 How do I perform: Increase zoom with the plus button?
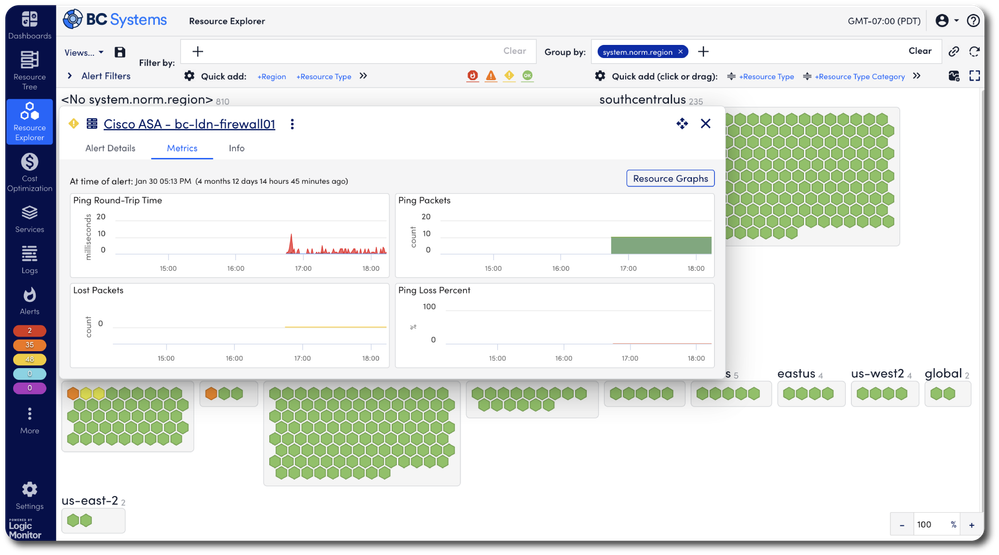[x=972, y=525]
